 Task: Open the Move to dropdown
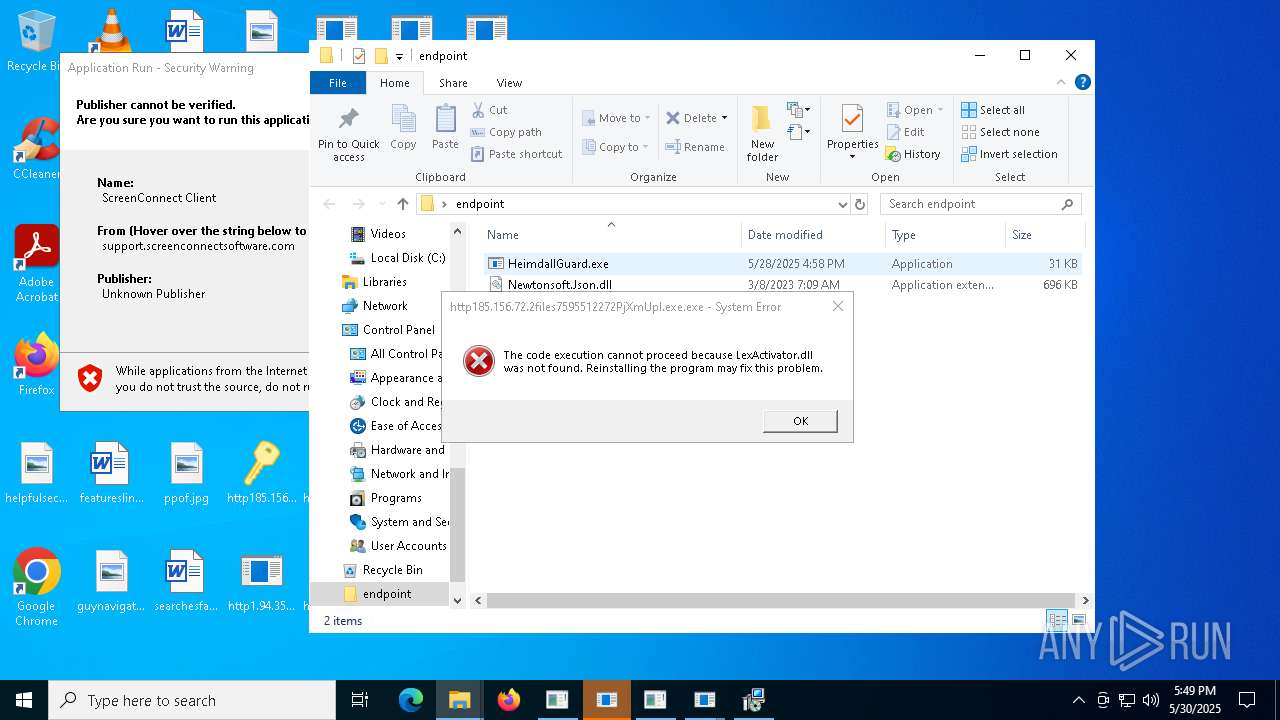coord(616,118)
